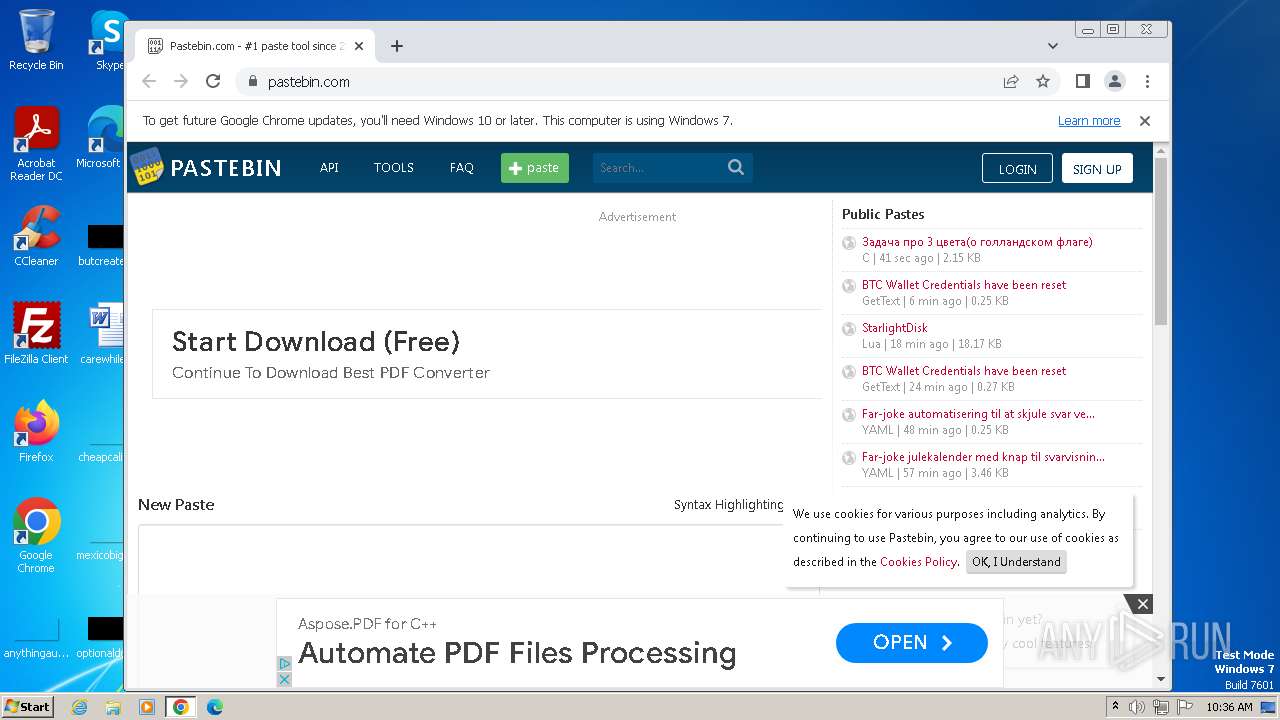Open Far-joke julekalender paste
The image size is (1280, 720).
[983, 457]
